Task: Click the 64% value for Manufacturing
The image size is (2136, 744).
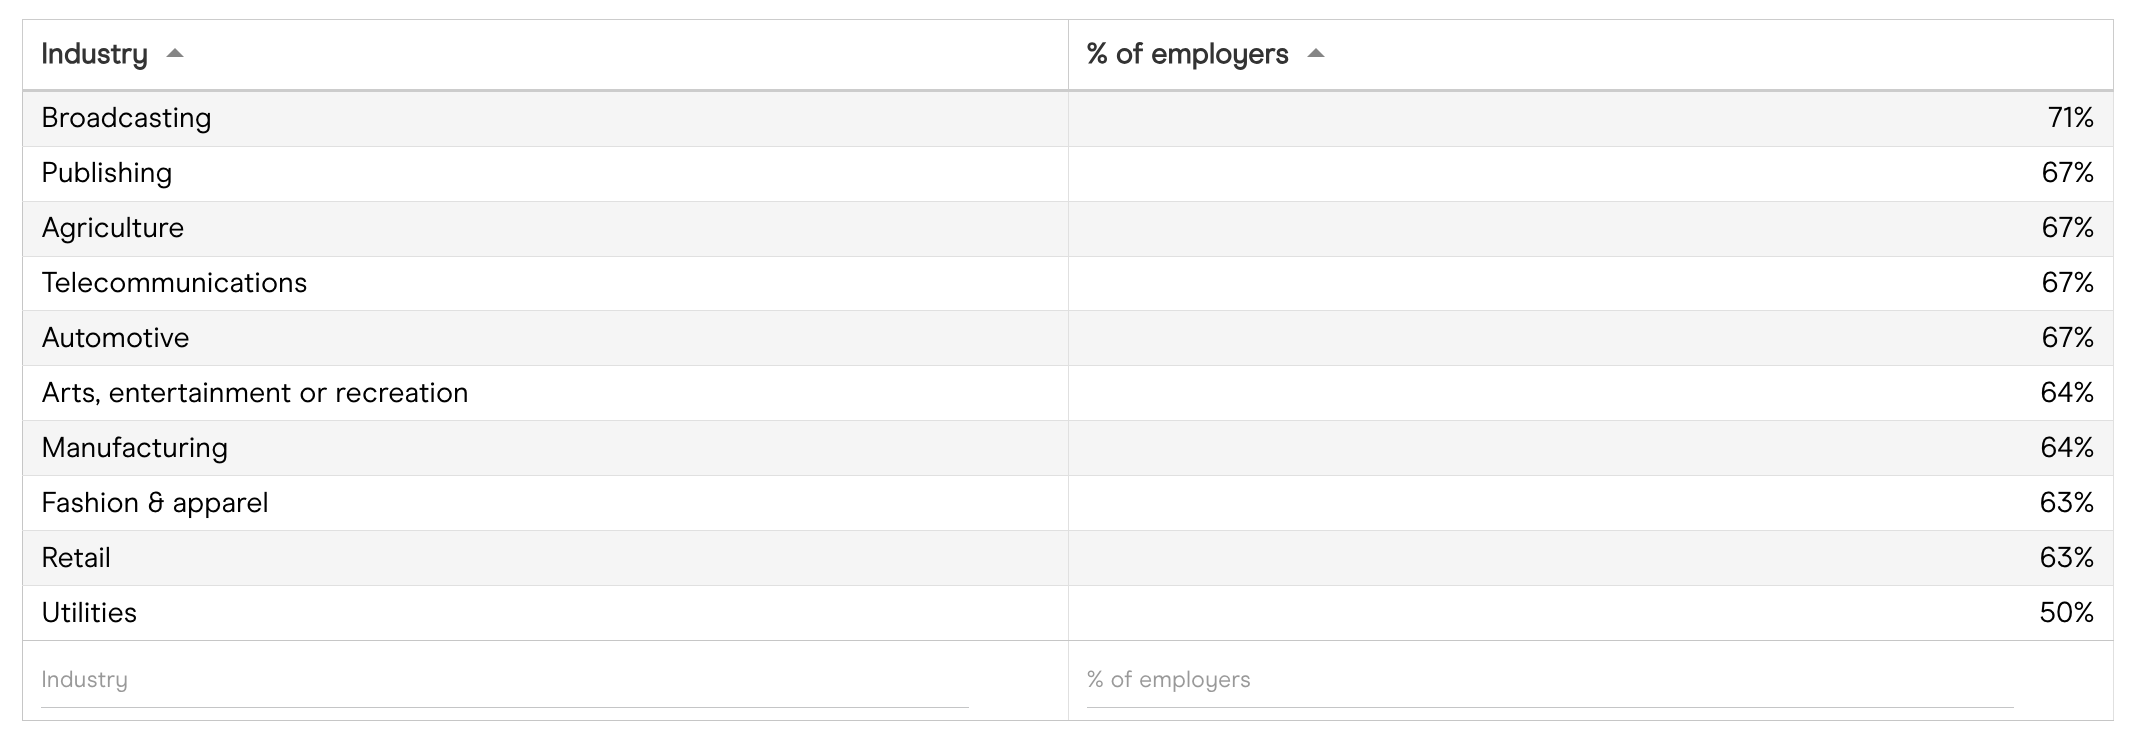Action: 2066,448
